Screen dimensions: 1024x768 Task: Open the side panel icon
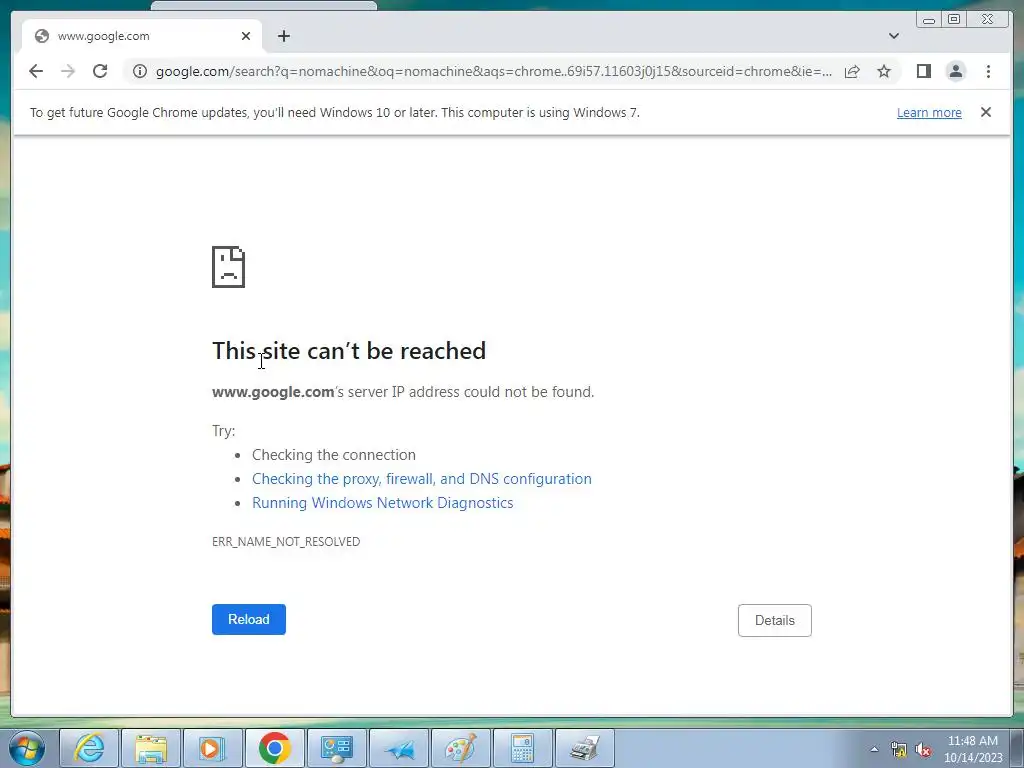pos(923,71)
